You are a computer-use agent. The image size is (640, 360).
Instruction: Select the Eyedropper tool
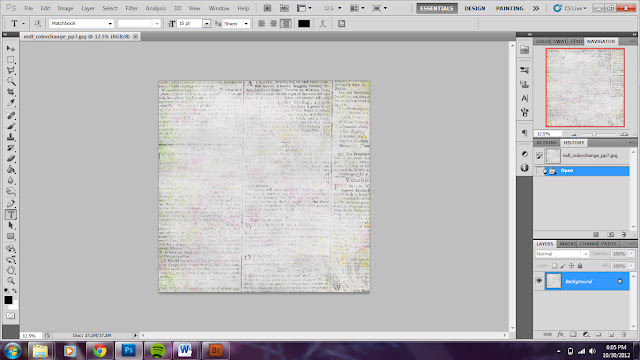point(11,103)
